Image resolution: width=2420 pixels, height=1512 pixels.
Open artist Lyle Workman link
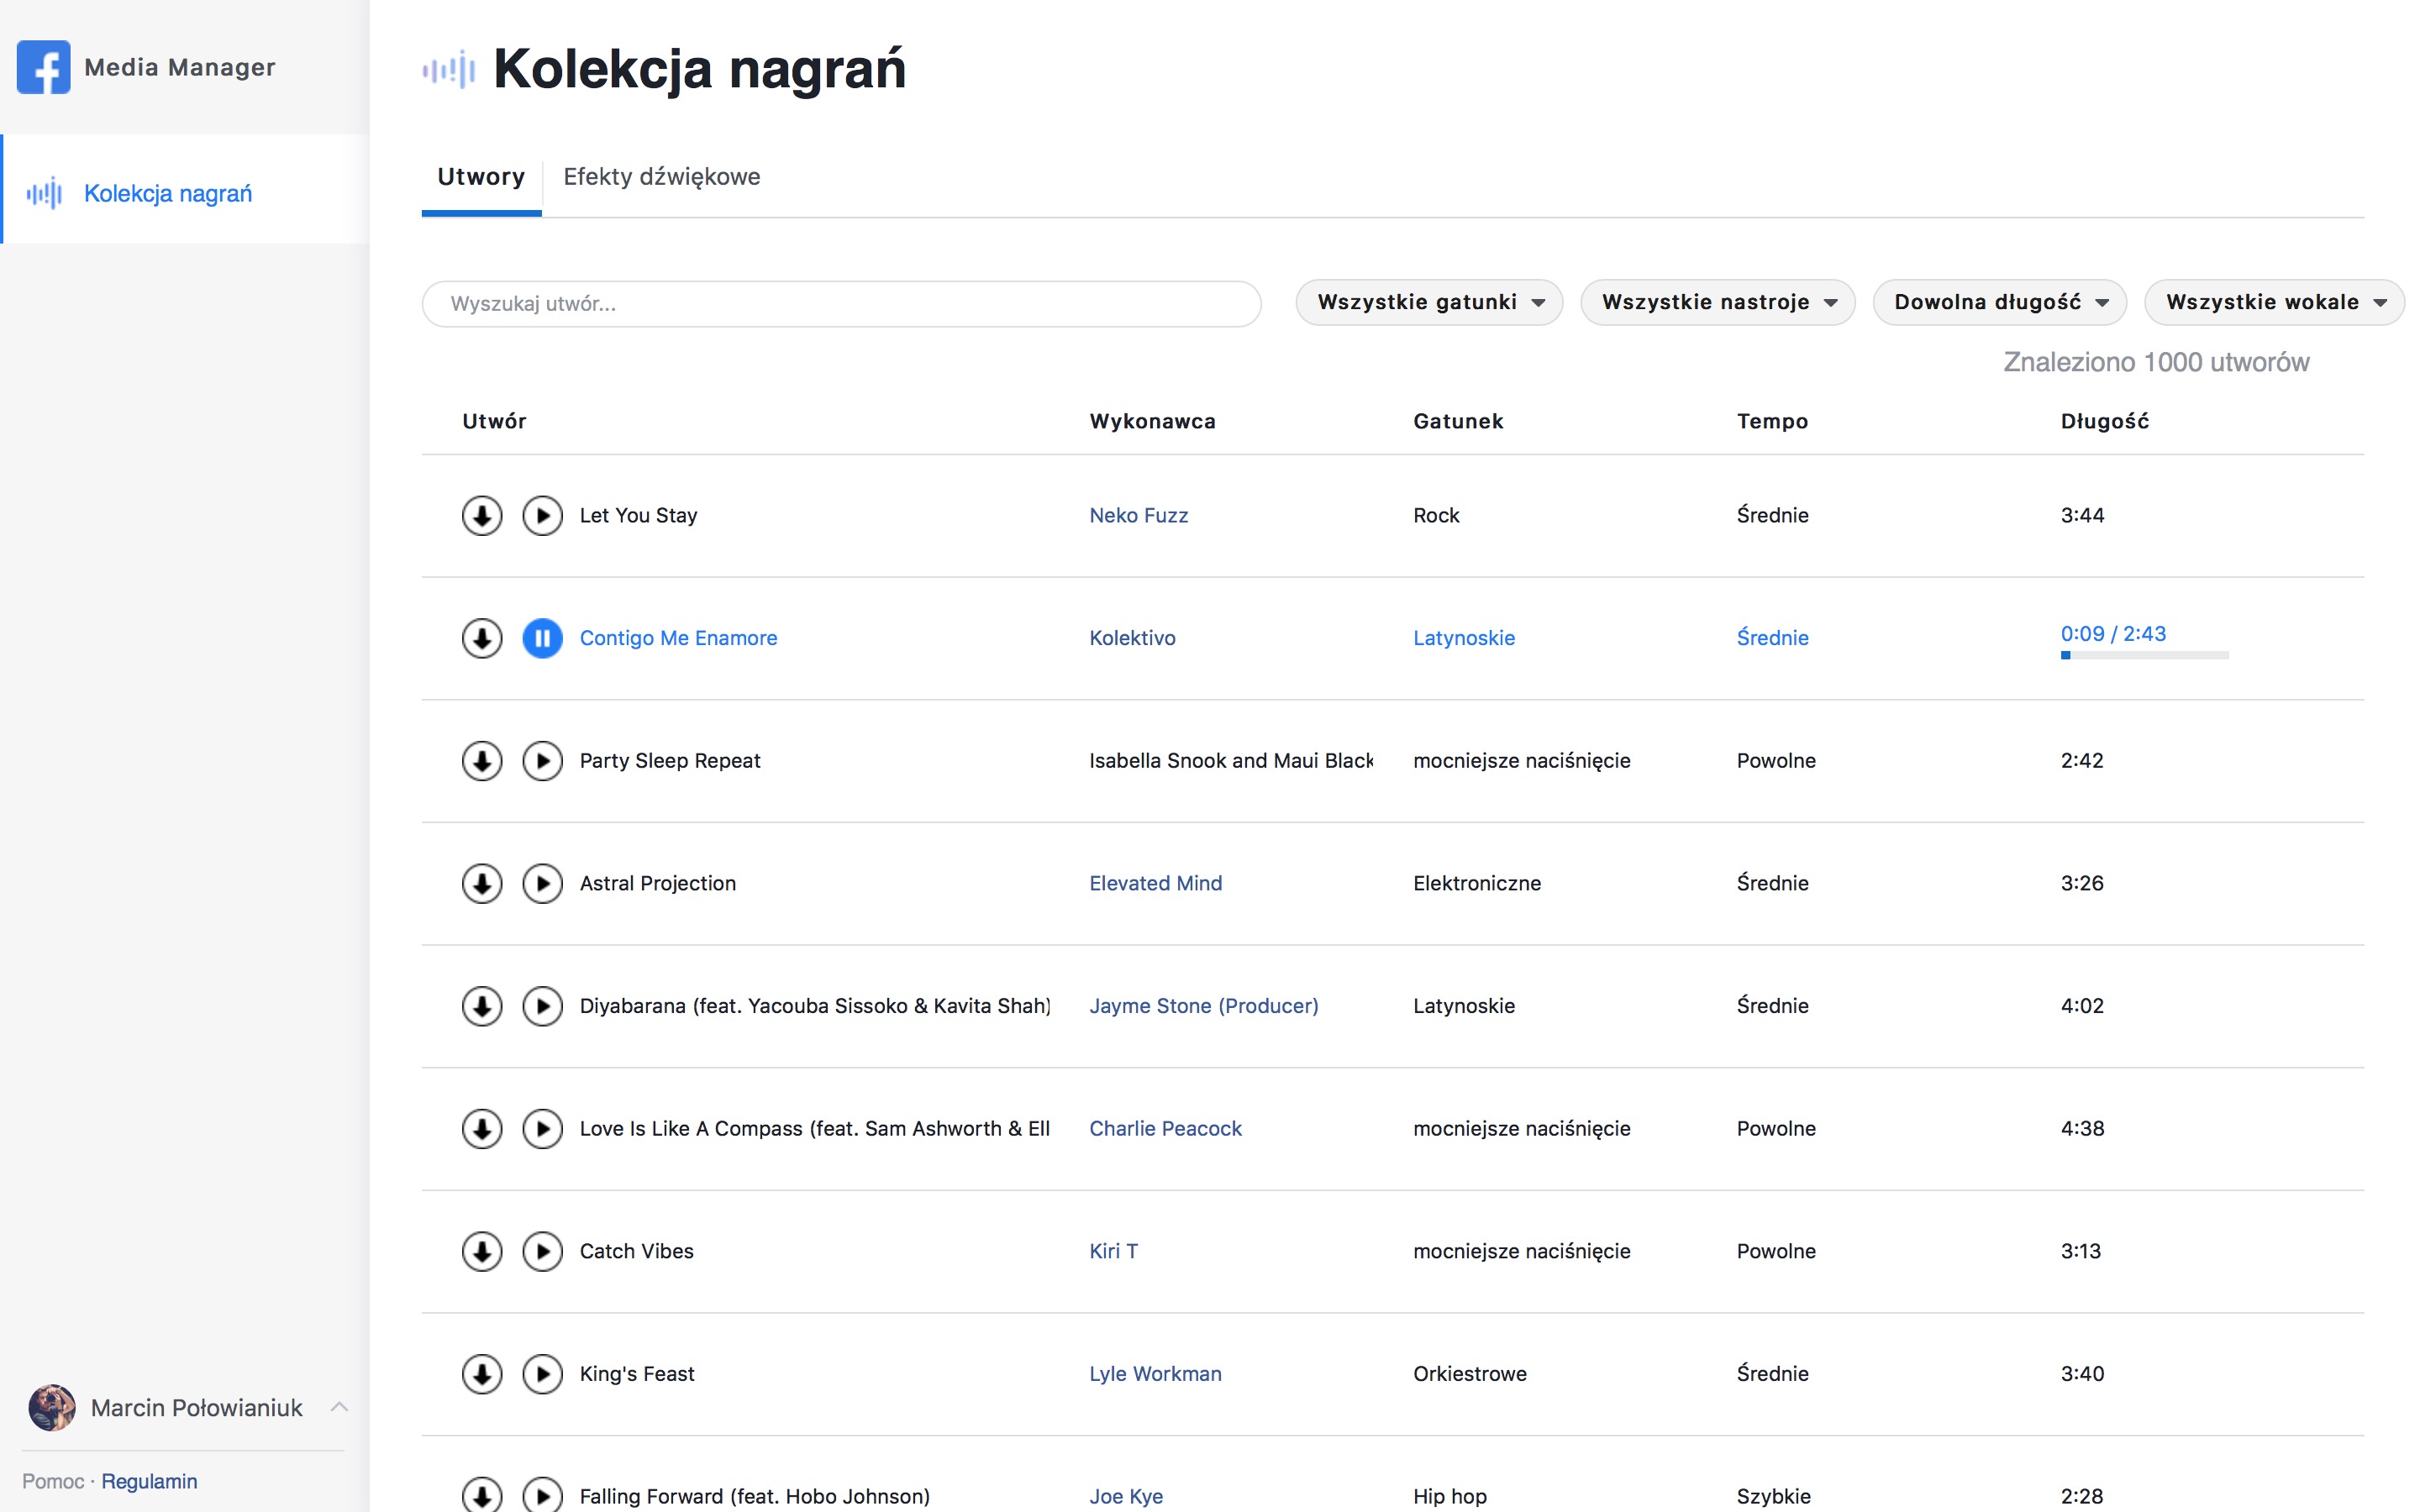tap(1155, 1374)
